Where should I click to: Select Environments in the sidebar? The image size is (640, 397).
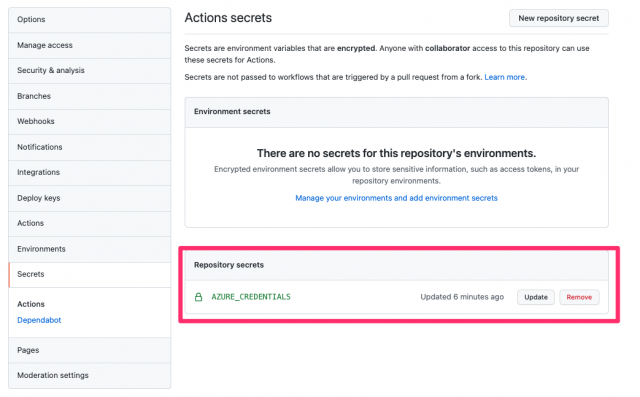89,249
